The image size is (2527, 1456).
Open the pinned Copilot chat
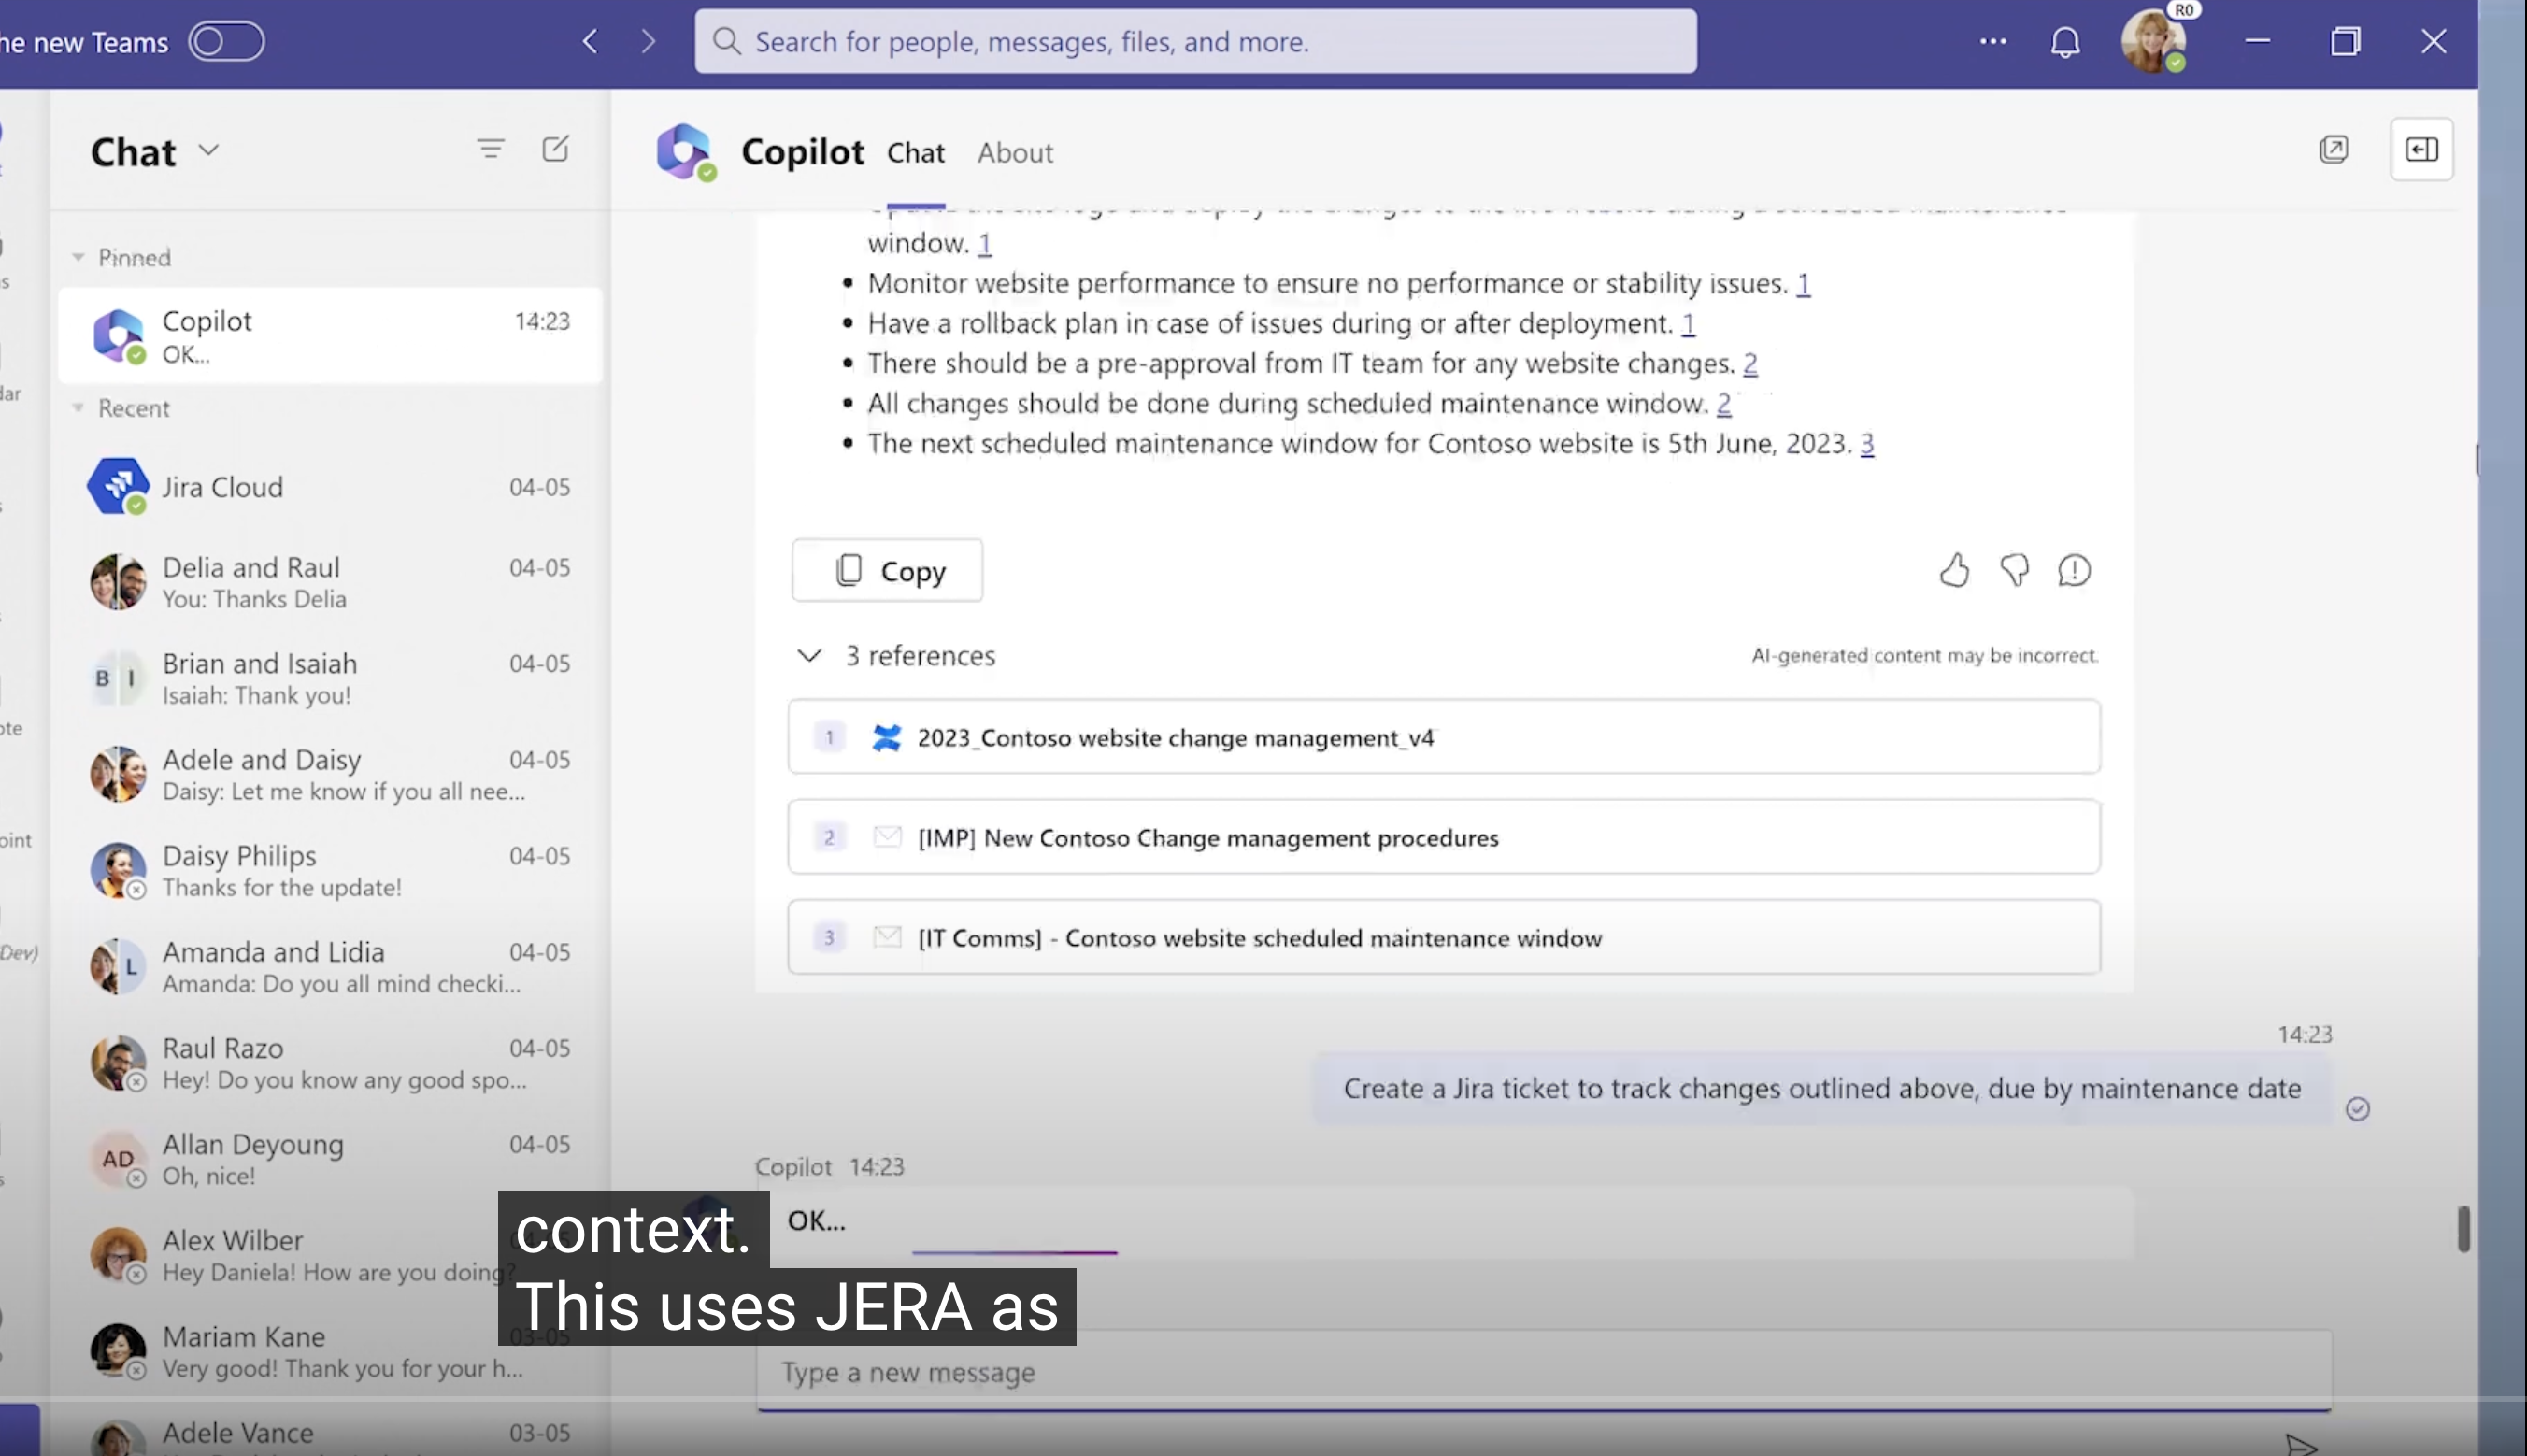[330, 336]
